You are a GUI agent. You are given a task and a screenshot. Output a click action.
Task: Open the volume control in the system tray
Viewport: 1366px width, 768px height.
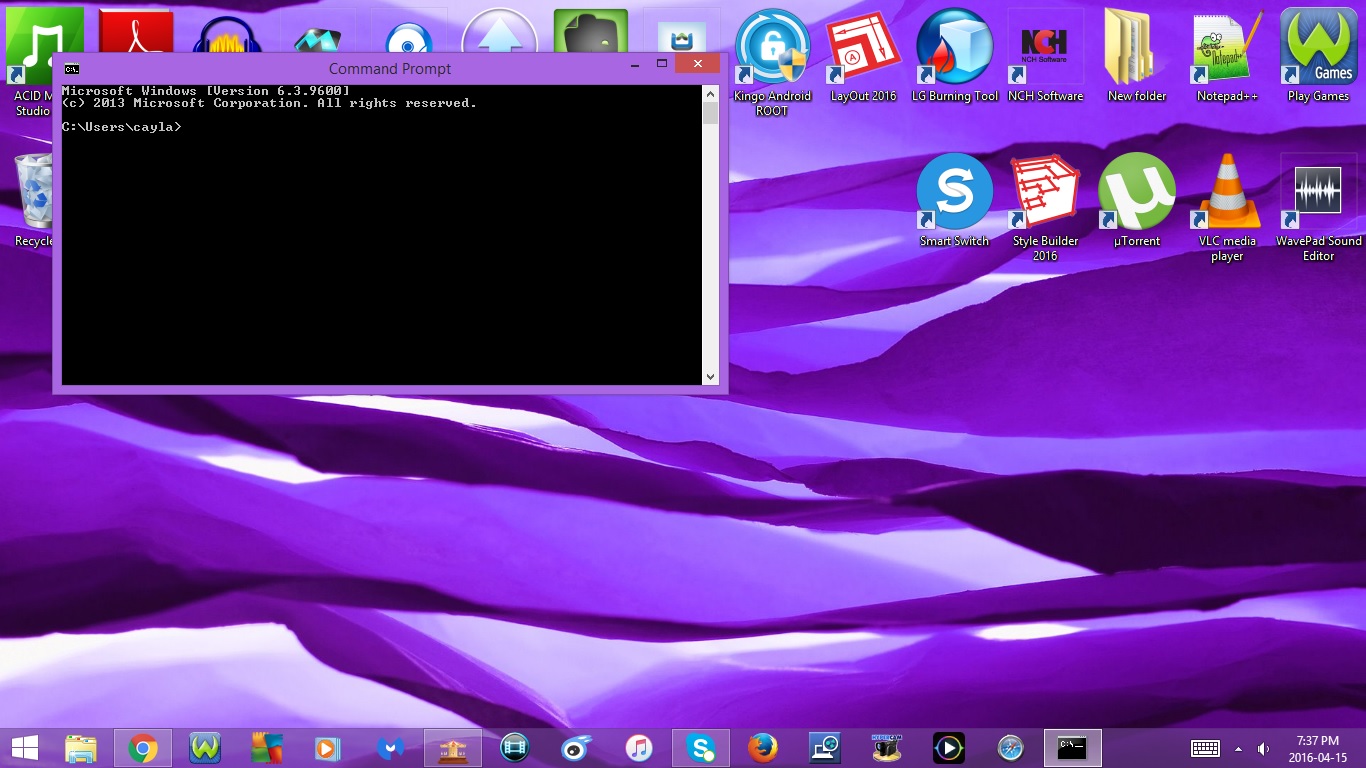coord(1263,748)
